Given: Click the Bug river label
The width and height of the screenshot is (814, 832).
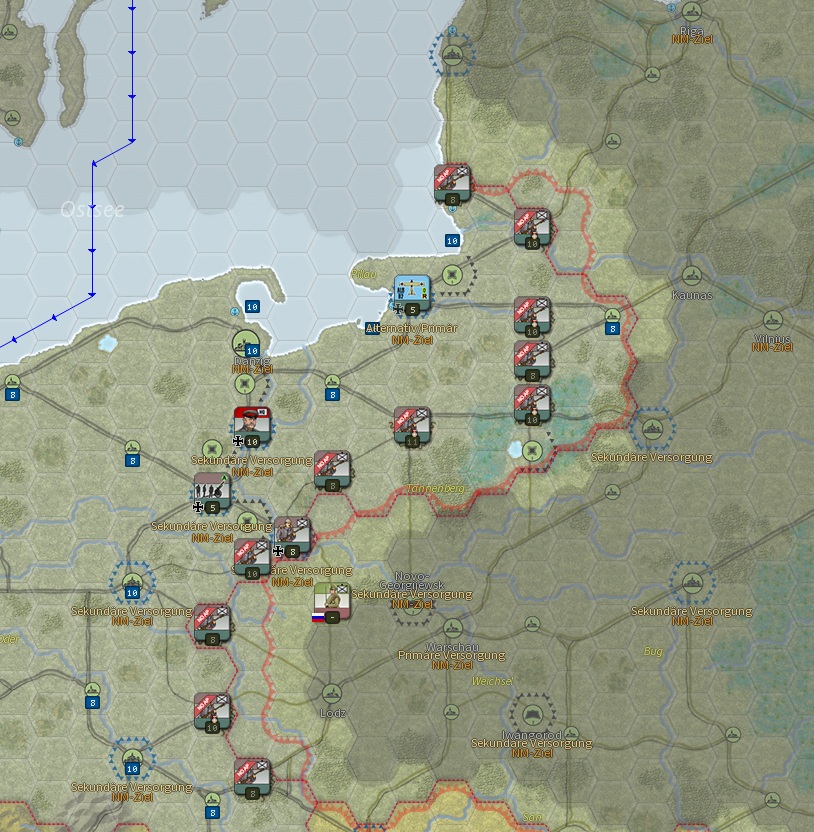Looking at the screenshot, I should pyautogui.click(x=653, y=651).
